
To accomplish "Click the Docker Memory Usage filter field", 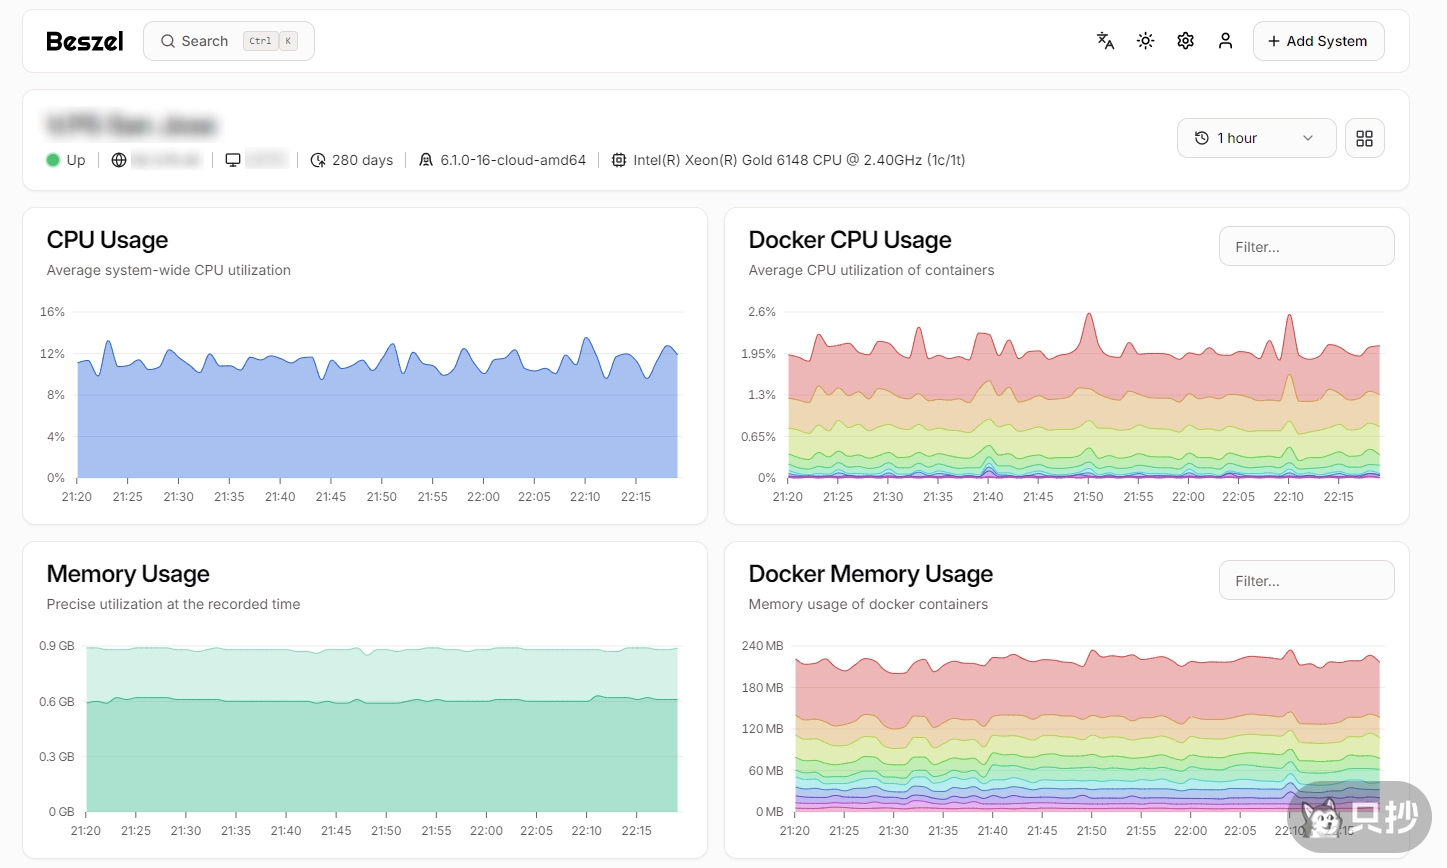I will tap(1306, 581).
